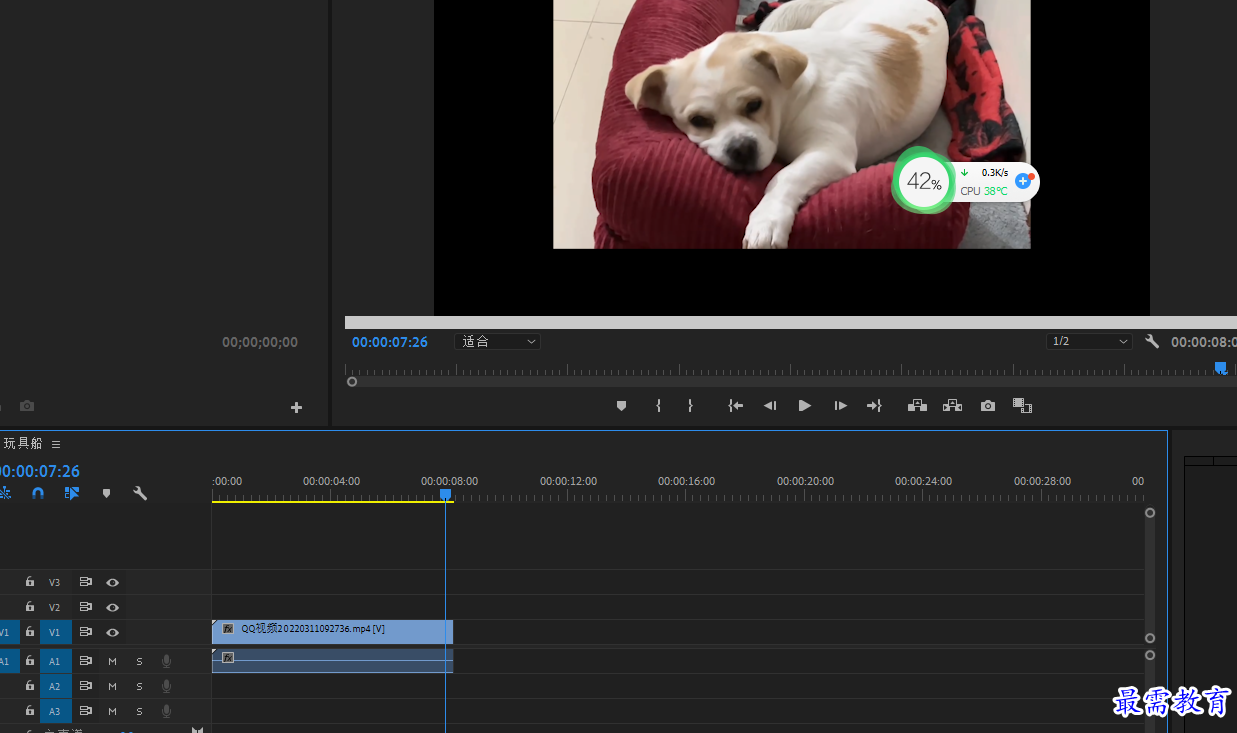Toggle sync lock for V1
The image size is (1237, 733).
point(86,632)
